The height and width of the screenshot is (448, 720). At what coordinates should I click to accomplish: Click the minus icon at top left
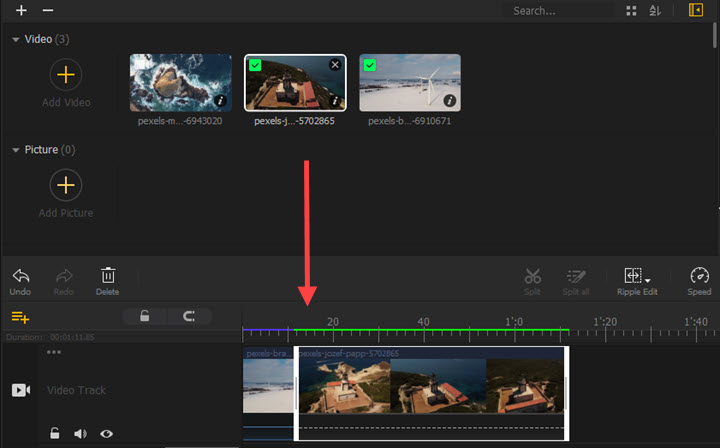[x=48, y=10]
